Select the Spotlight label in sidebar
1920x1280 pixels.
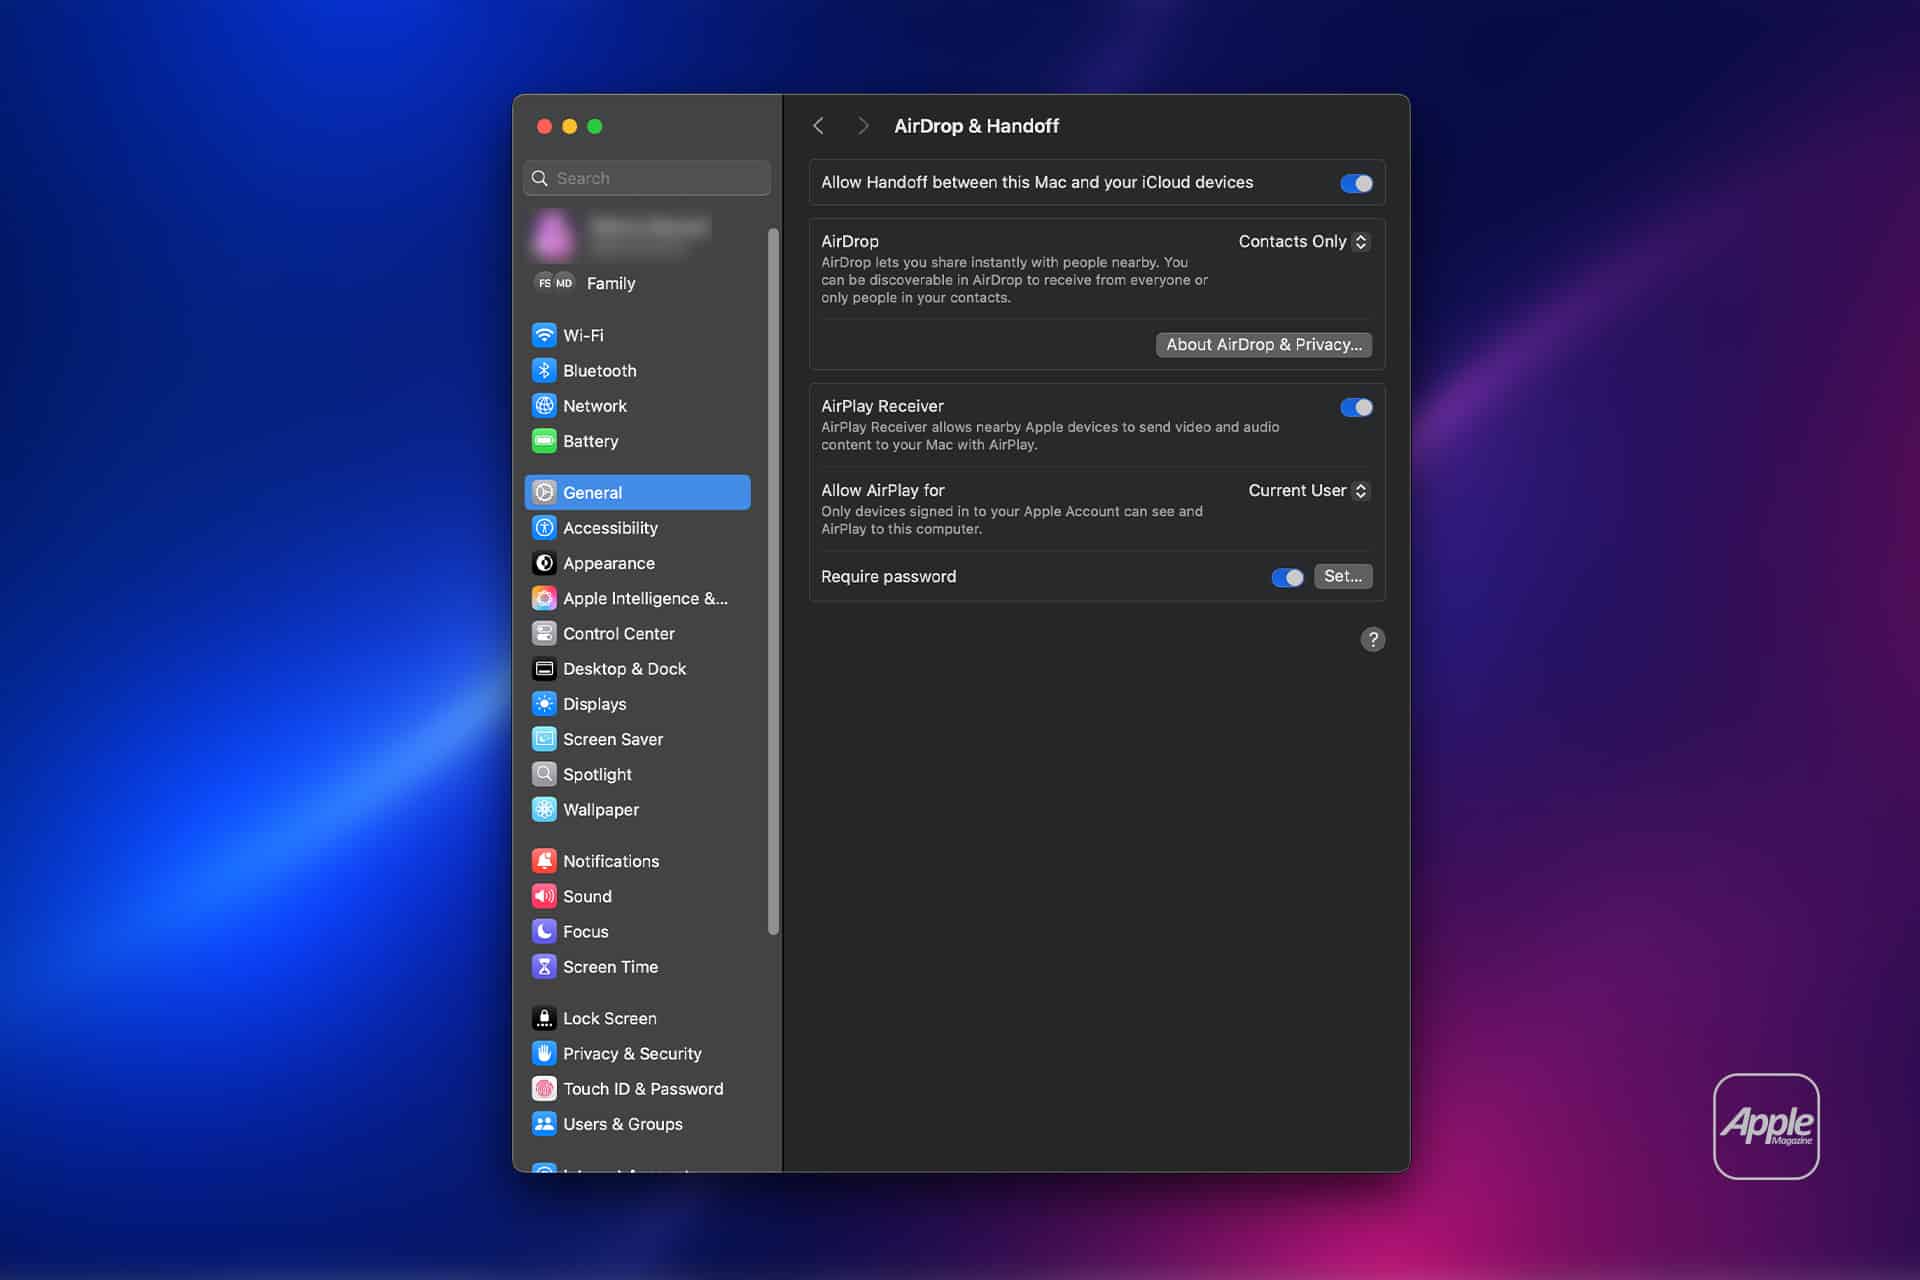click(597, 775)
